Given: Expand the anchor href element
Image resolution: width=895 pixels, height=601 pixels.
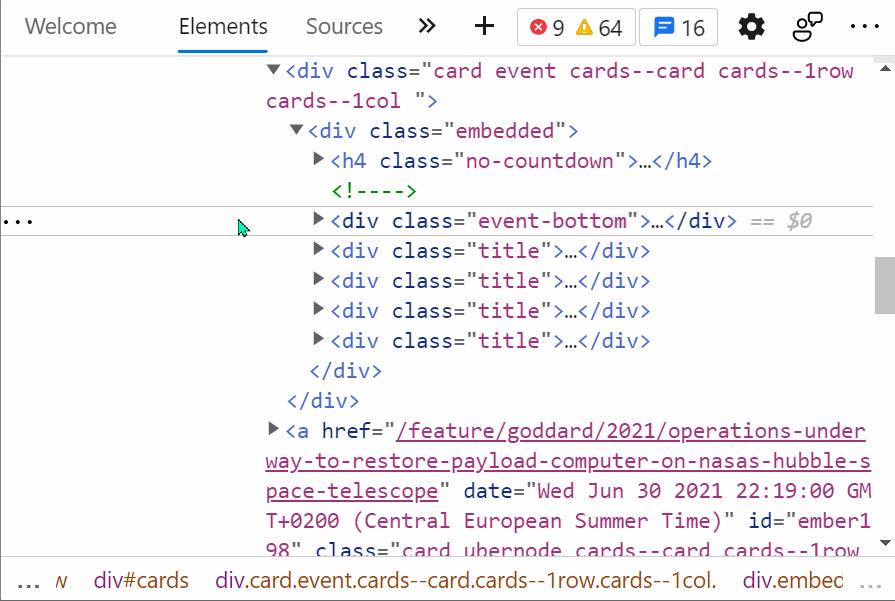Looking at the screenshot, I should coord(273,429).
